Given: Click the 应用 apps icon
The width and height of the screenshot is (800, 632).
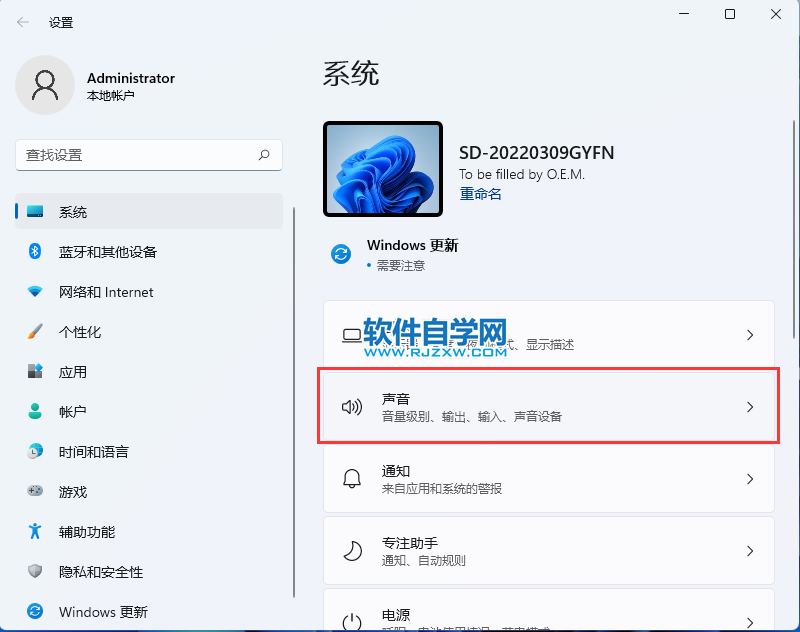Looking at the screenshot, I should (35, 371).
